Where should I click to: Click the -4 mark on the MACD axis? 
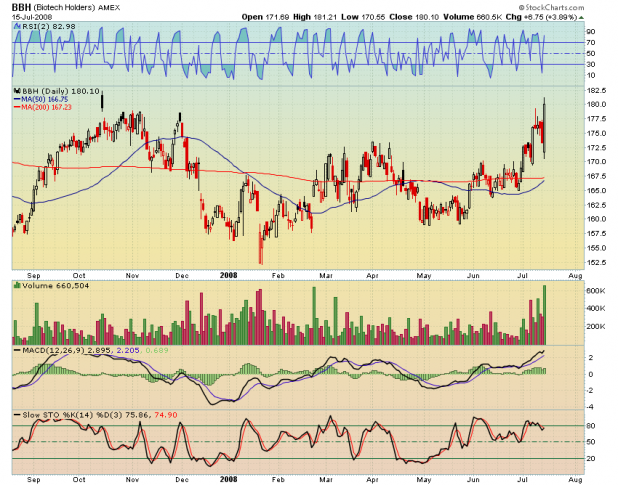[591, 407]
